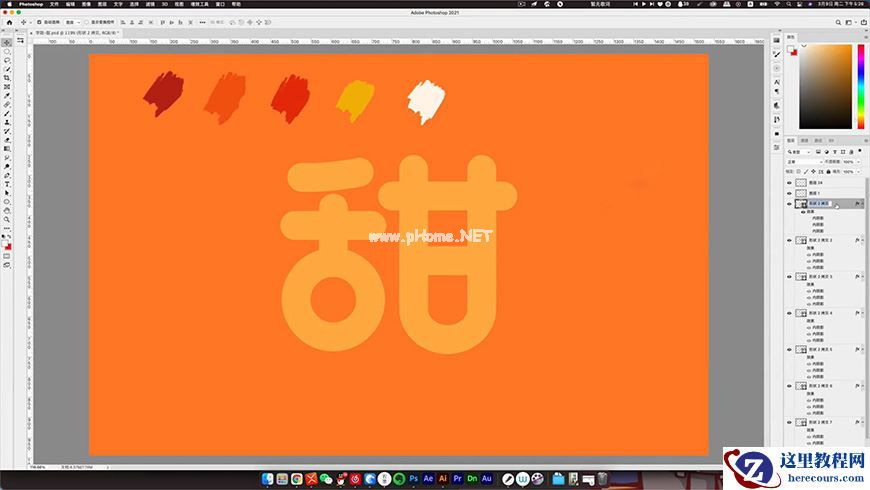Hide layer 图层 1 with its eye
This screenshot has height=490, width=870.
tap(790, 193)
